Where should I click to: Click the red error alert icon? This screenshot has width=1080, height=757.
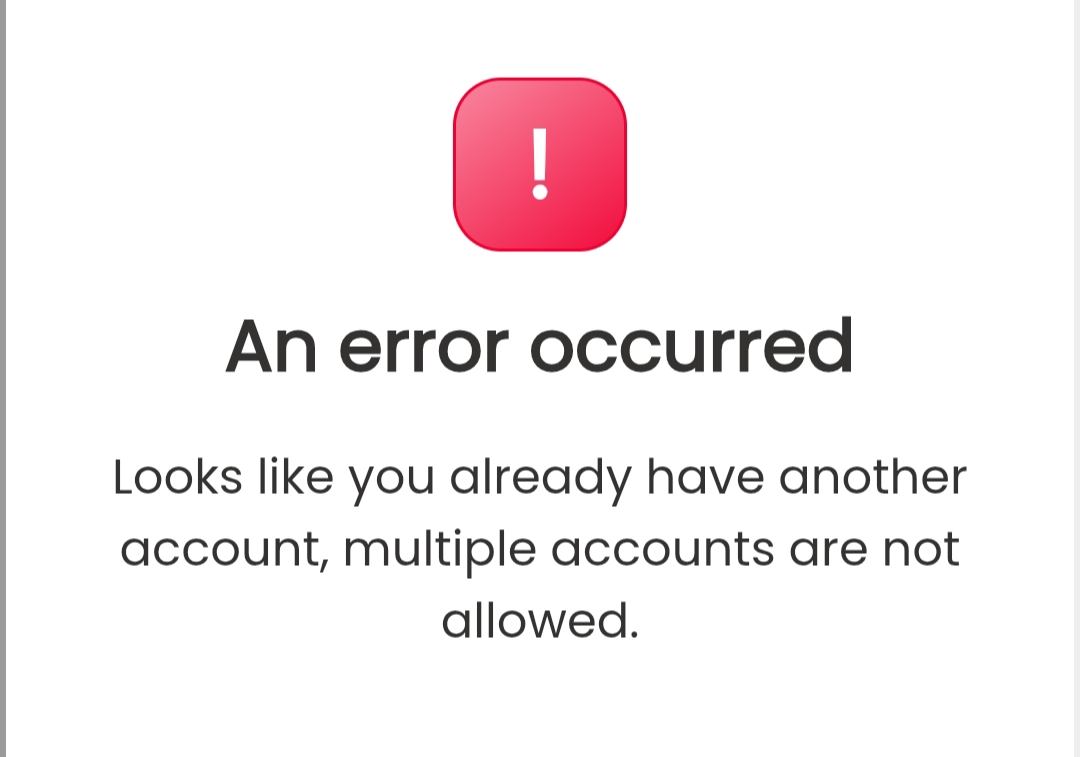click(540, 165)
